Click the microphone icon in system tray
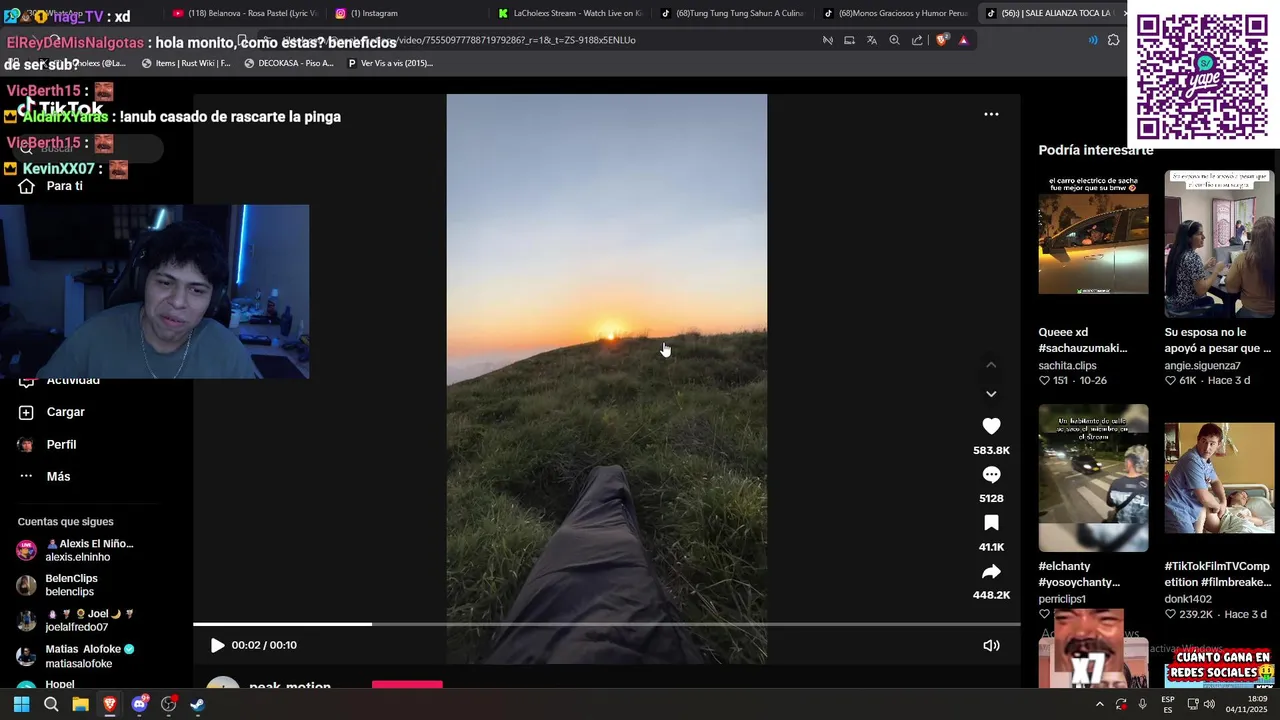The height and width of the screenshot is (720, 1280). (x=1142, y=704)
